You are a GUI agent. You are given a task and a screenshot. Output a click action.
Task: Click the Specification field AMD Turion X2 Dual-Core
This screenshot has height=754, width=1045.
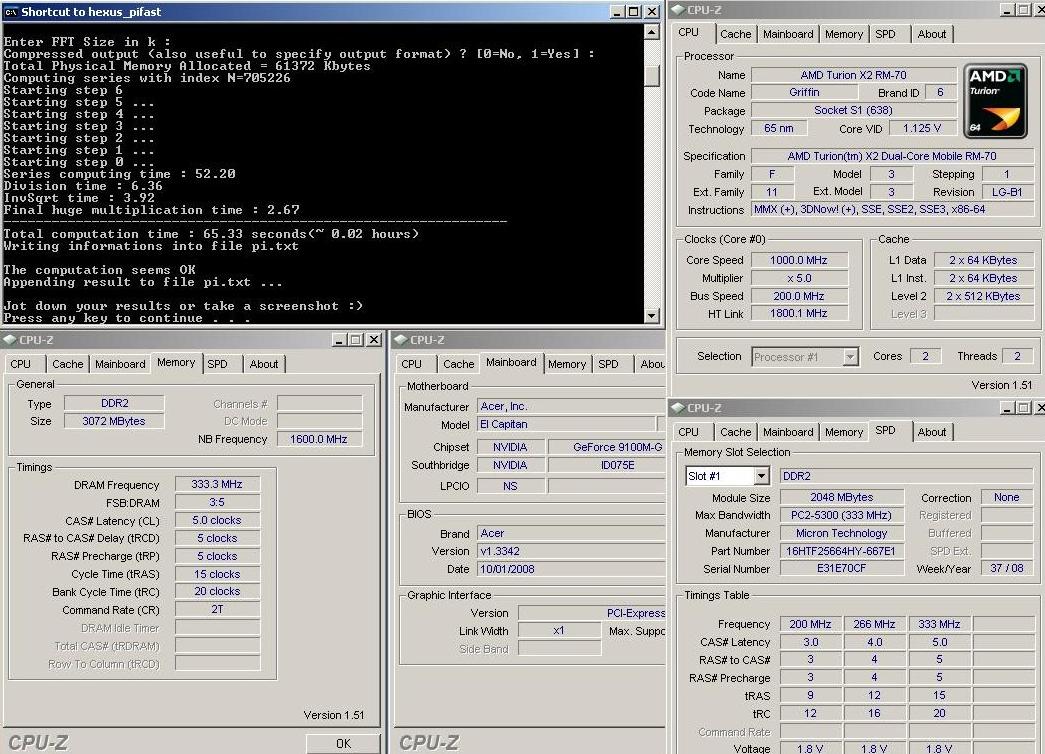click(893, 156)
